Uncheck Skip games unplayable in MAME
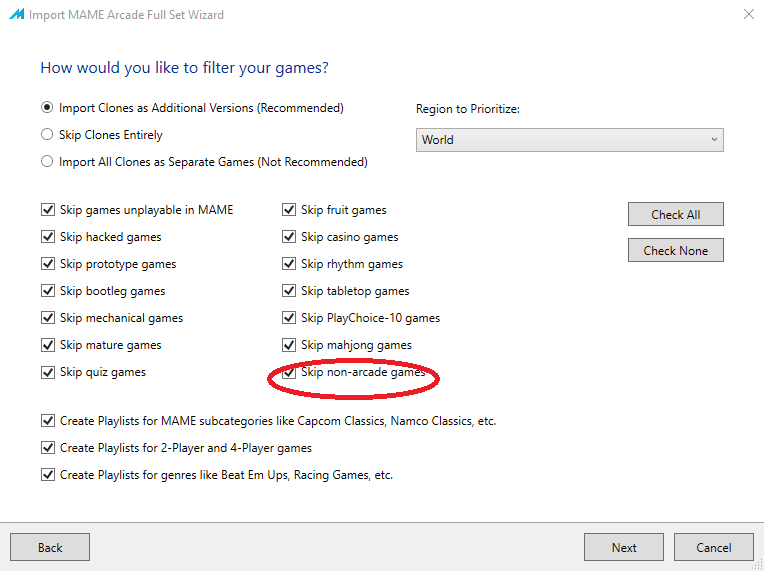The width and height of the screenshot is (764, 571). tap(48, 210)
